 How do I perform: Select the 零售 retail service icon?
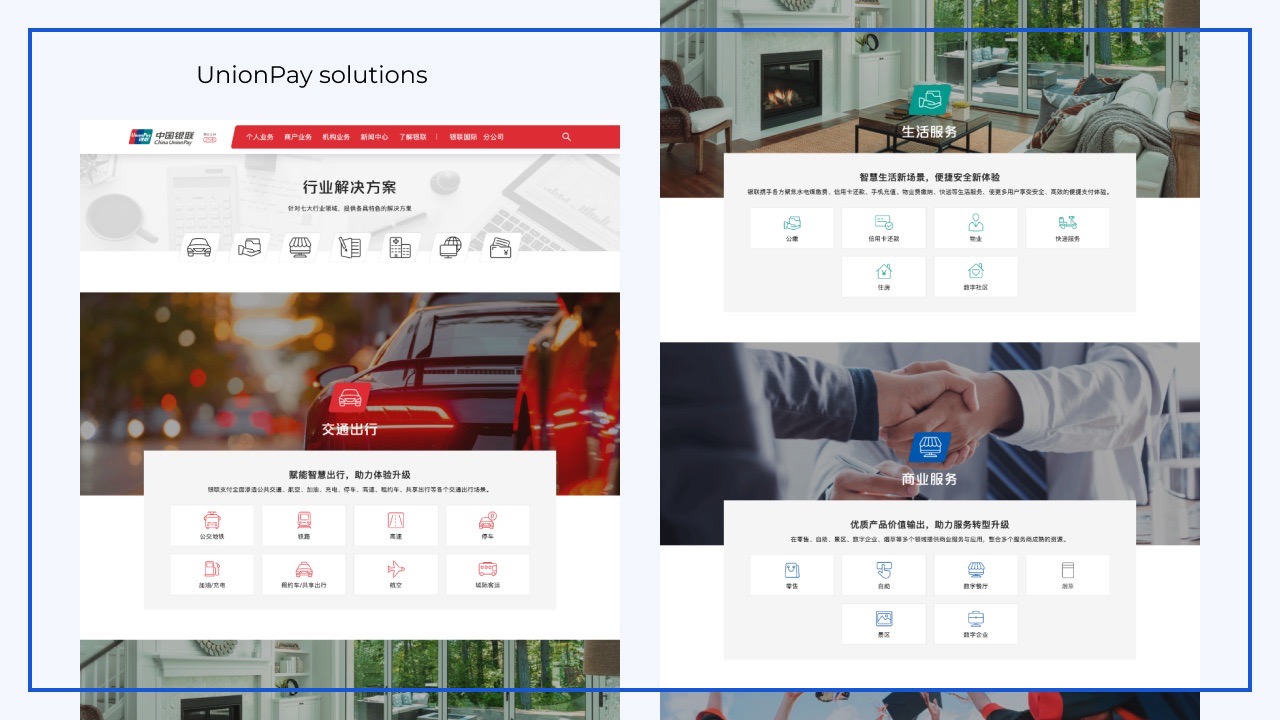click(x=792, y=574)
